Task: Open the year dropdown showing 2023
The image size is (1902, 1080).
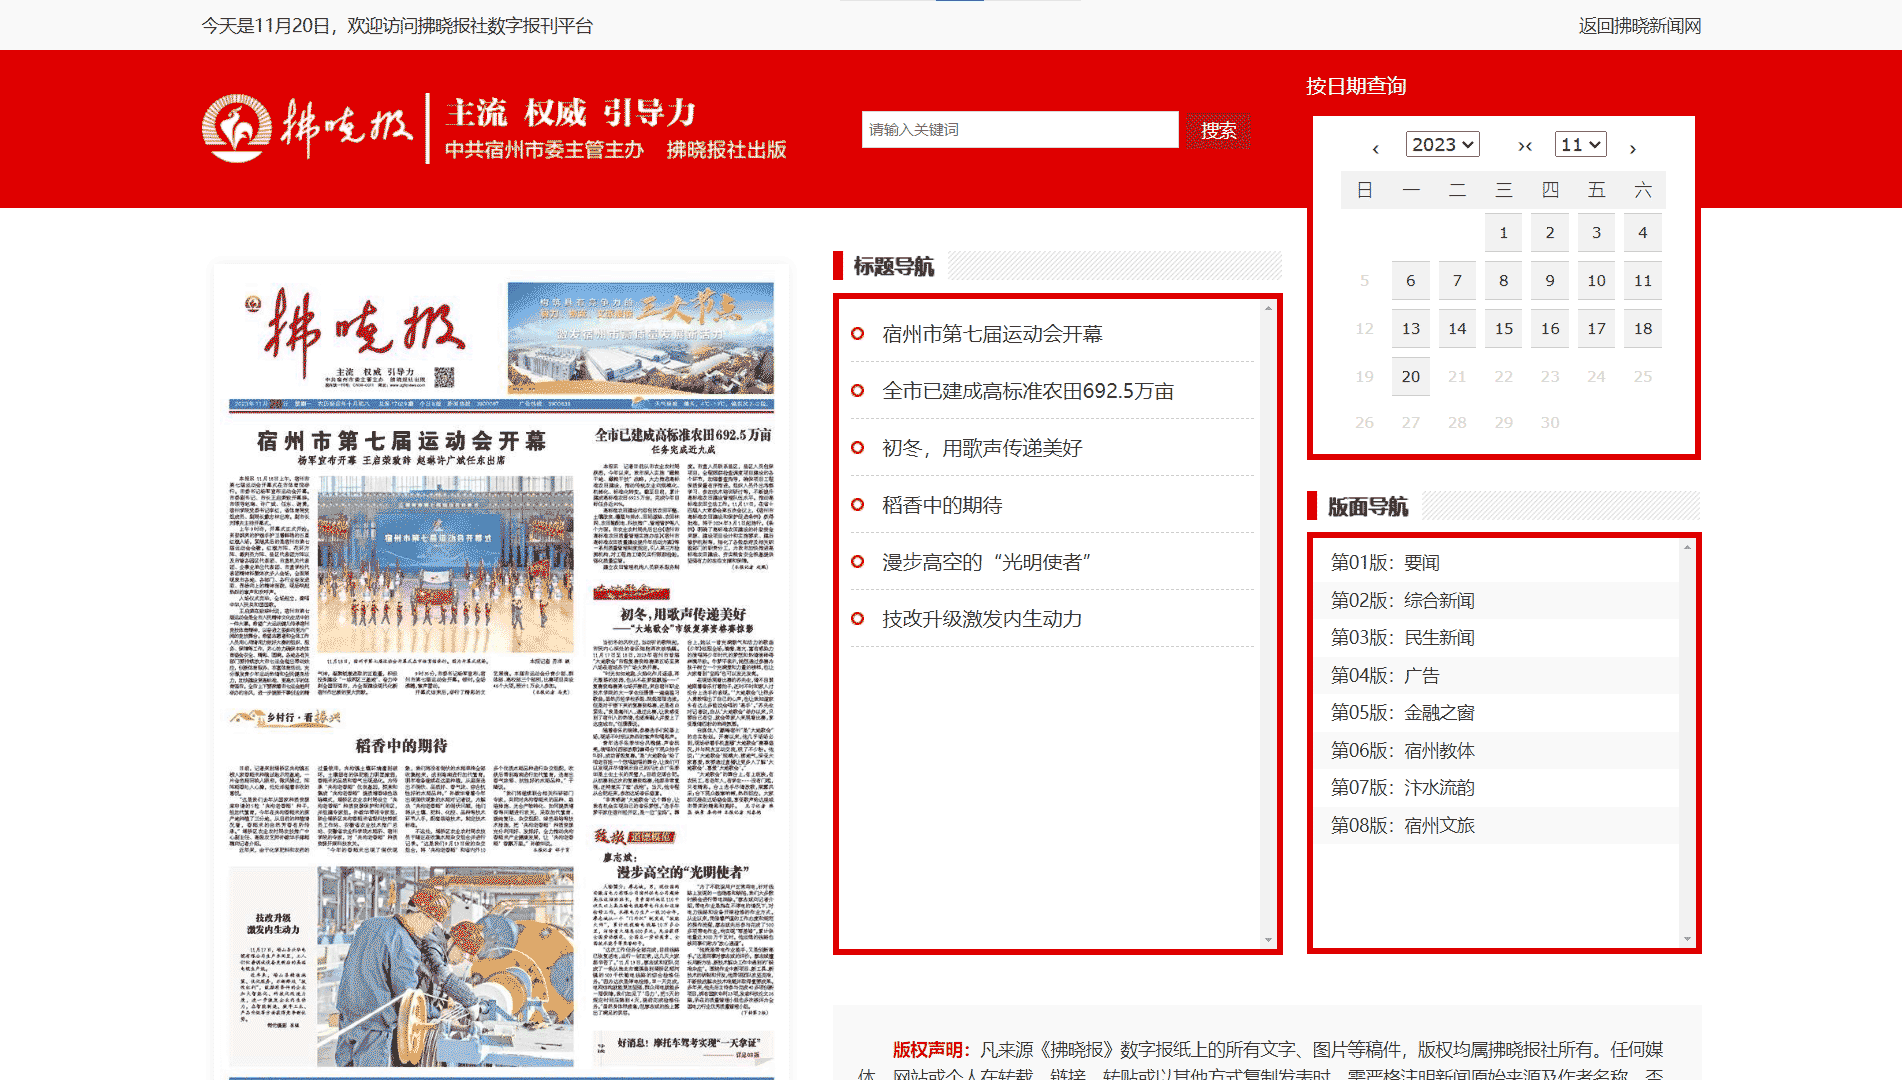Action: [1442, 144]
